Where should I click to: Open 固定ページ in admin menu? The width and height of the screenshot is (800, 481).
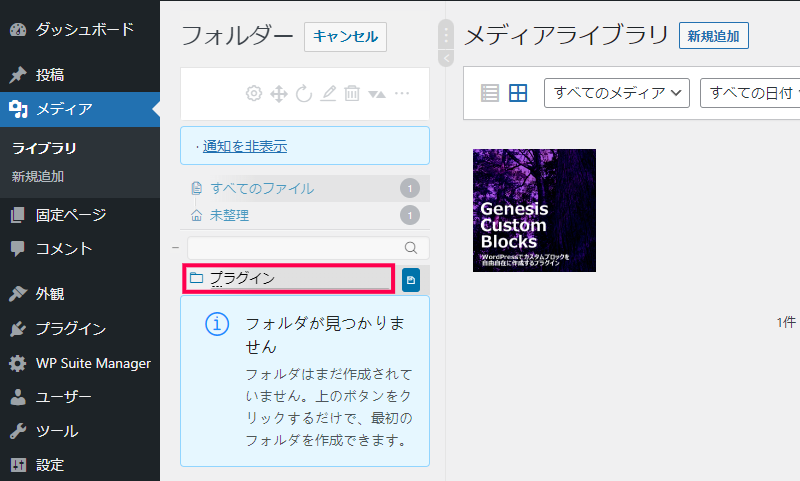coord(80,215)
